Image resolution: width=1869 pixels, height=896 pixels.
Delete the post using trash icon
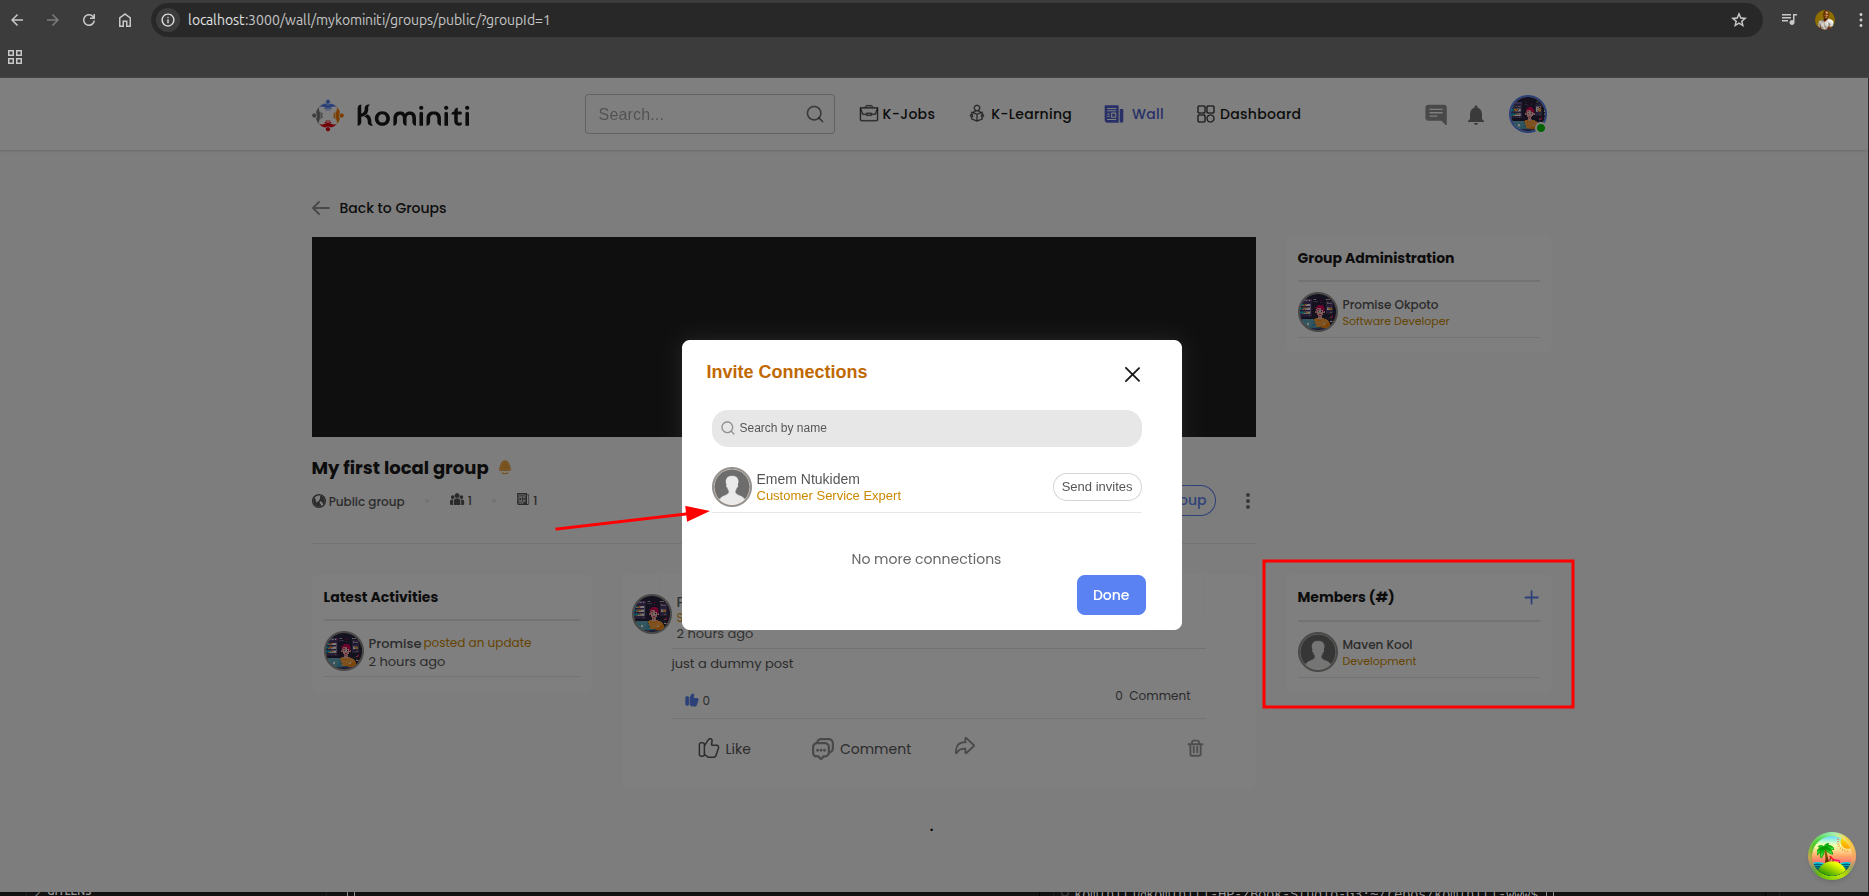[1195, 748]
